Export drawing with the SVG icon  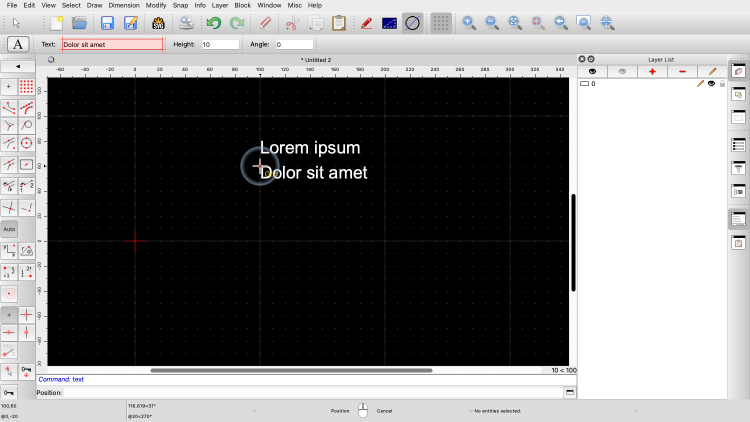158,23
